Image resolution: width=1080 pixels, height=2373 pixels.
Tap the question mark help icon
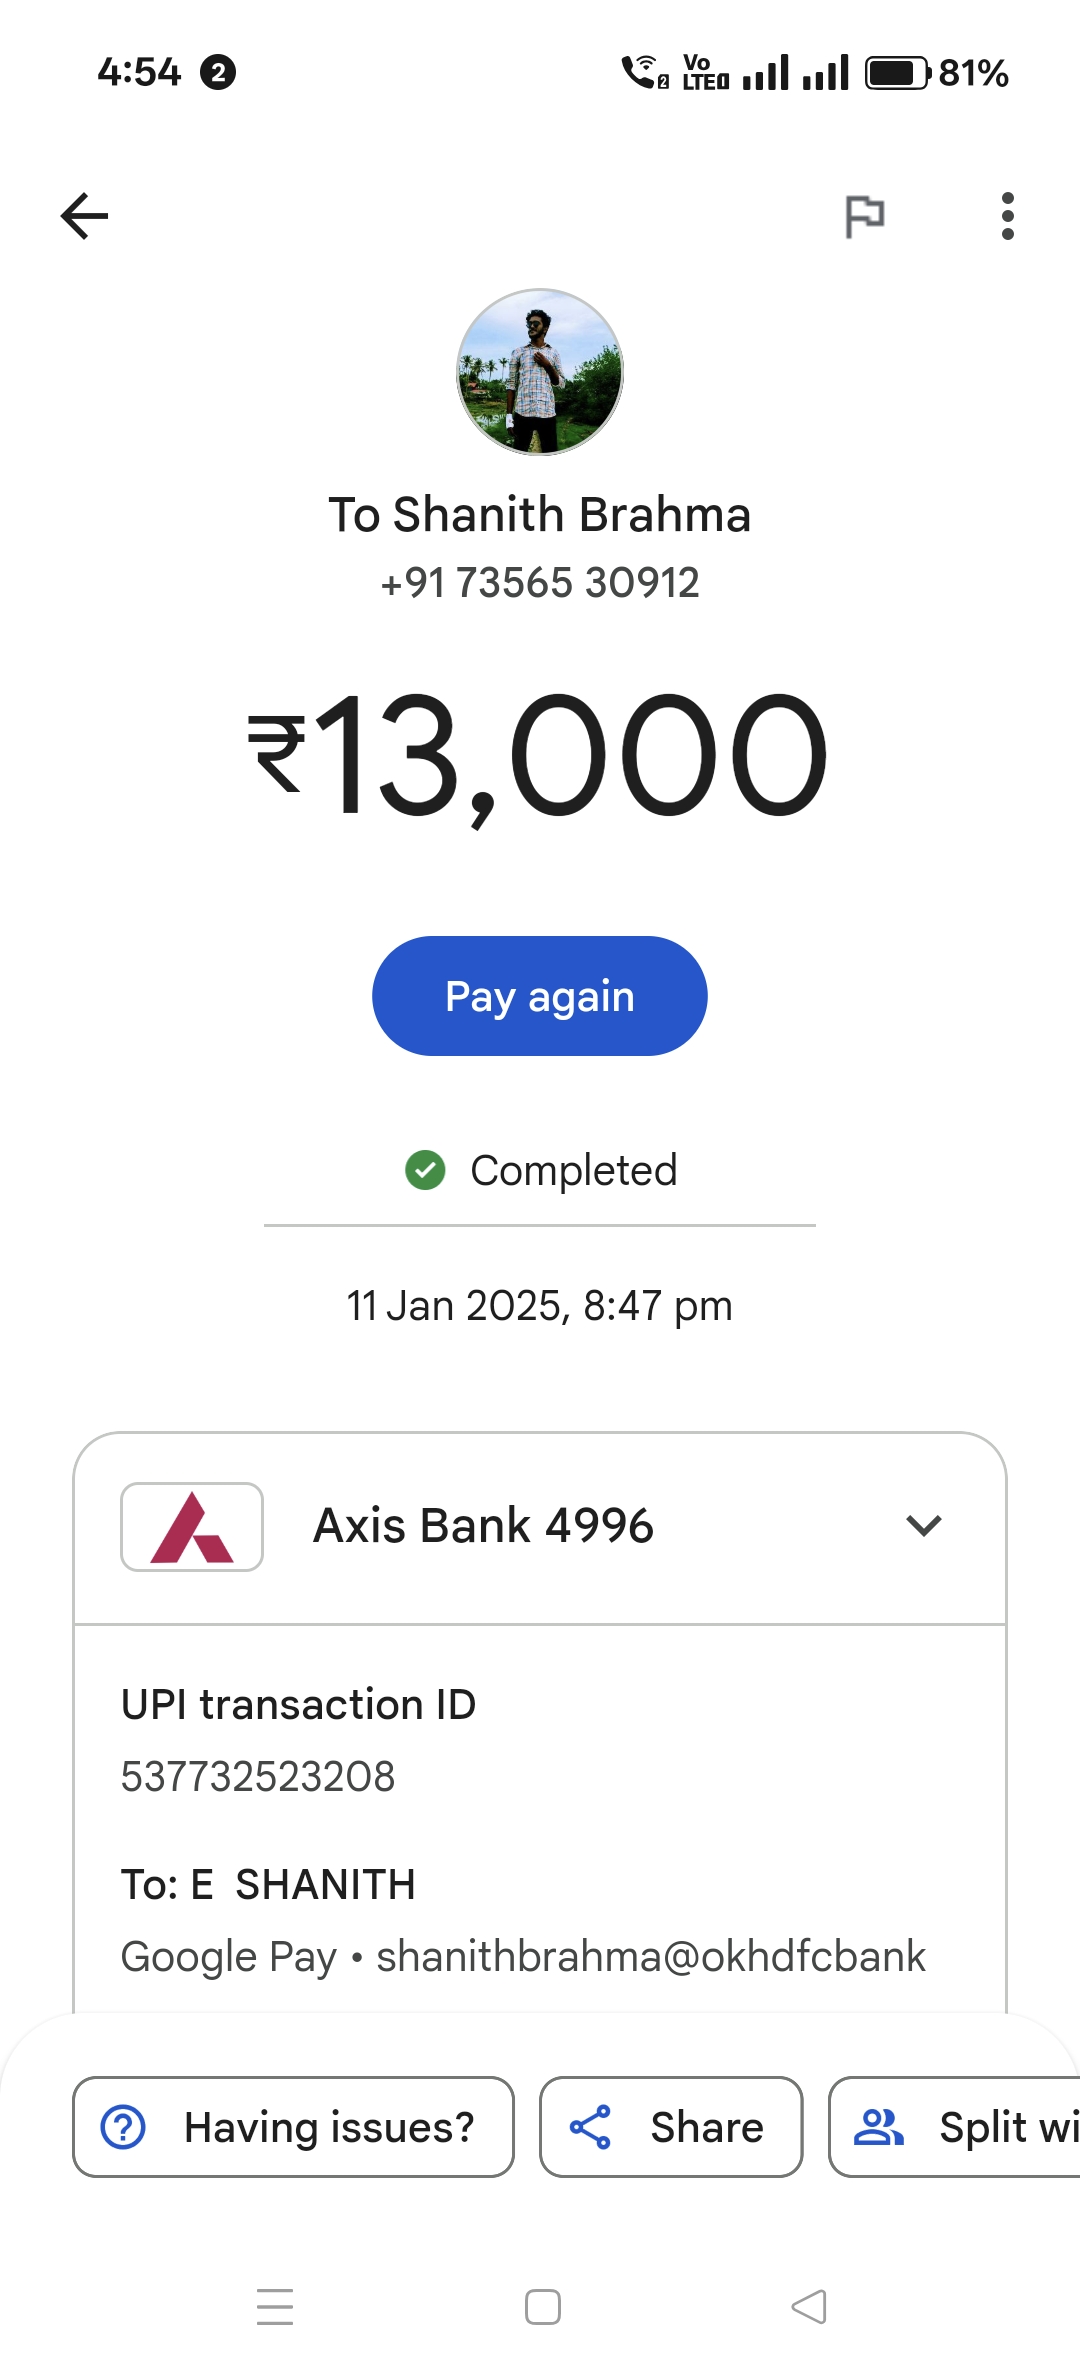124,2127
